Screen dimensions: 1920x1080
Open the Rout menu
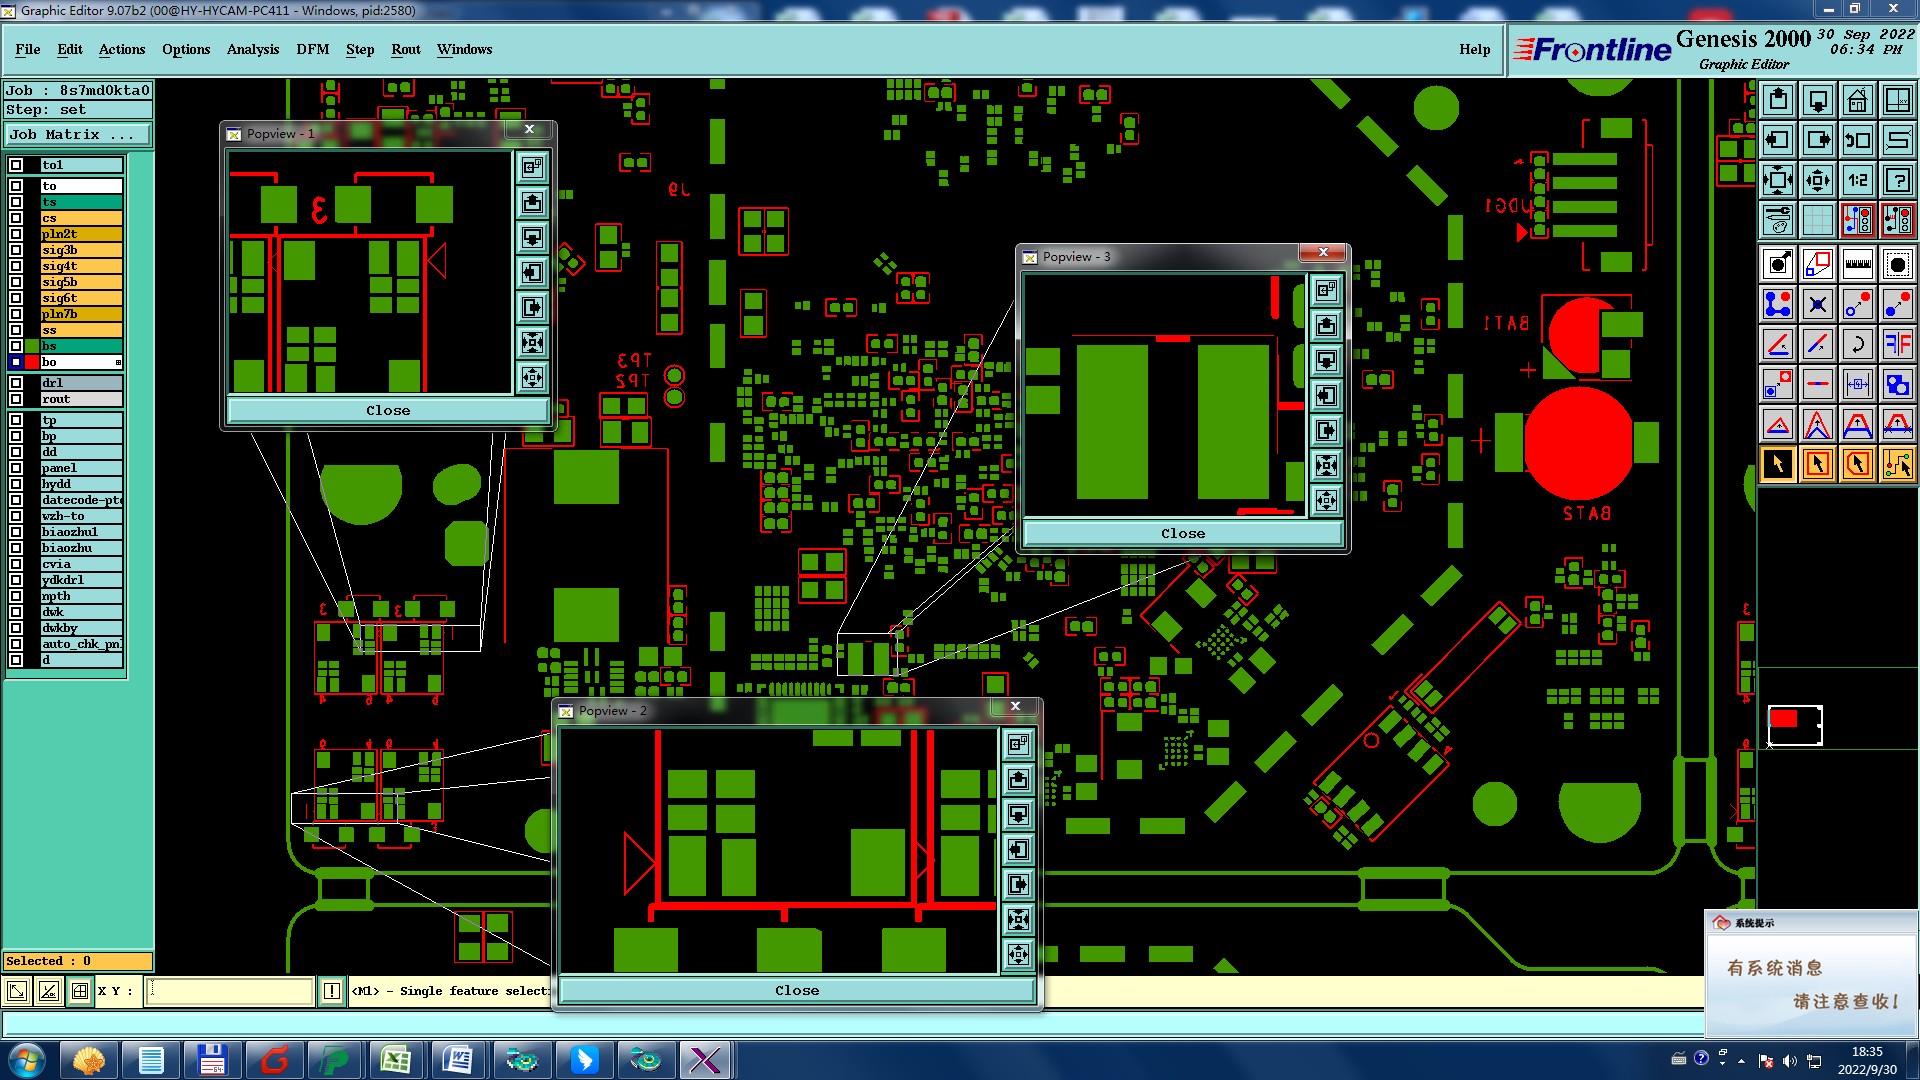pos(405,49)
